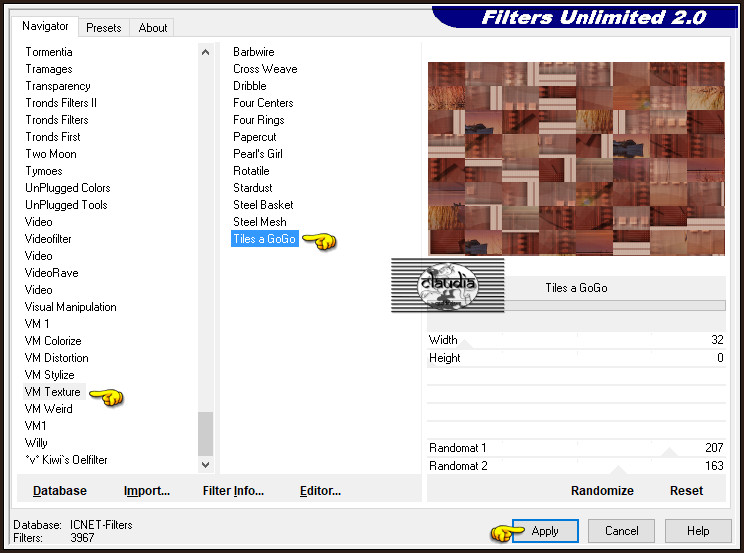The height and width of the screenshot is (553, 744).
Task: Click the Width value 32
Action: click(x=717, y=340)
